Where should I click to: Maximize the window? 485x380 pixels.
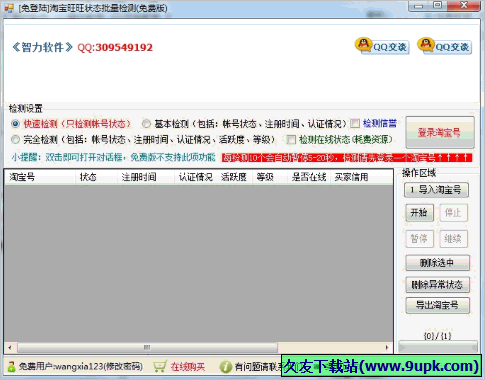click(437, 6)
